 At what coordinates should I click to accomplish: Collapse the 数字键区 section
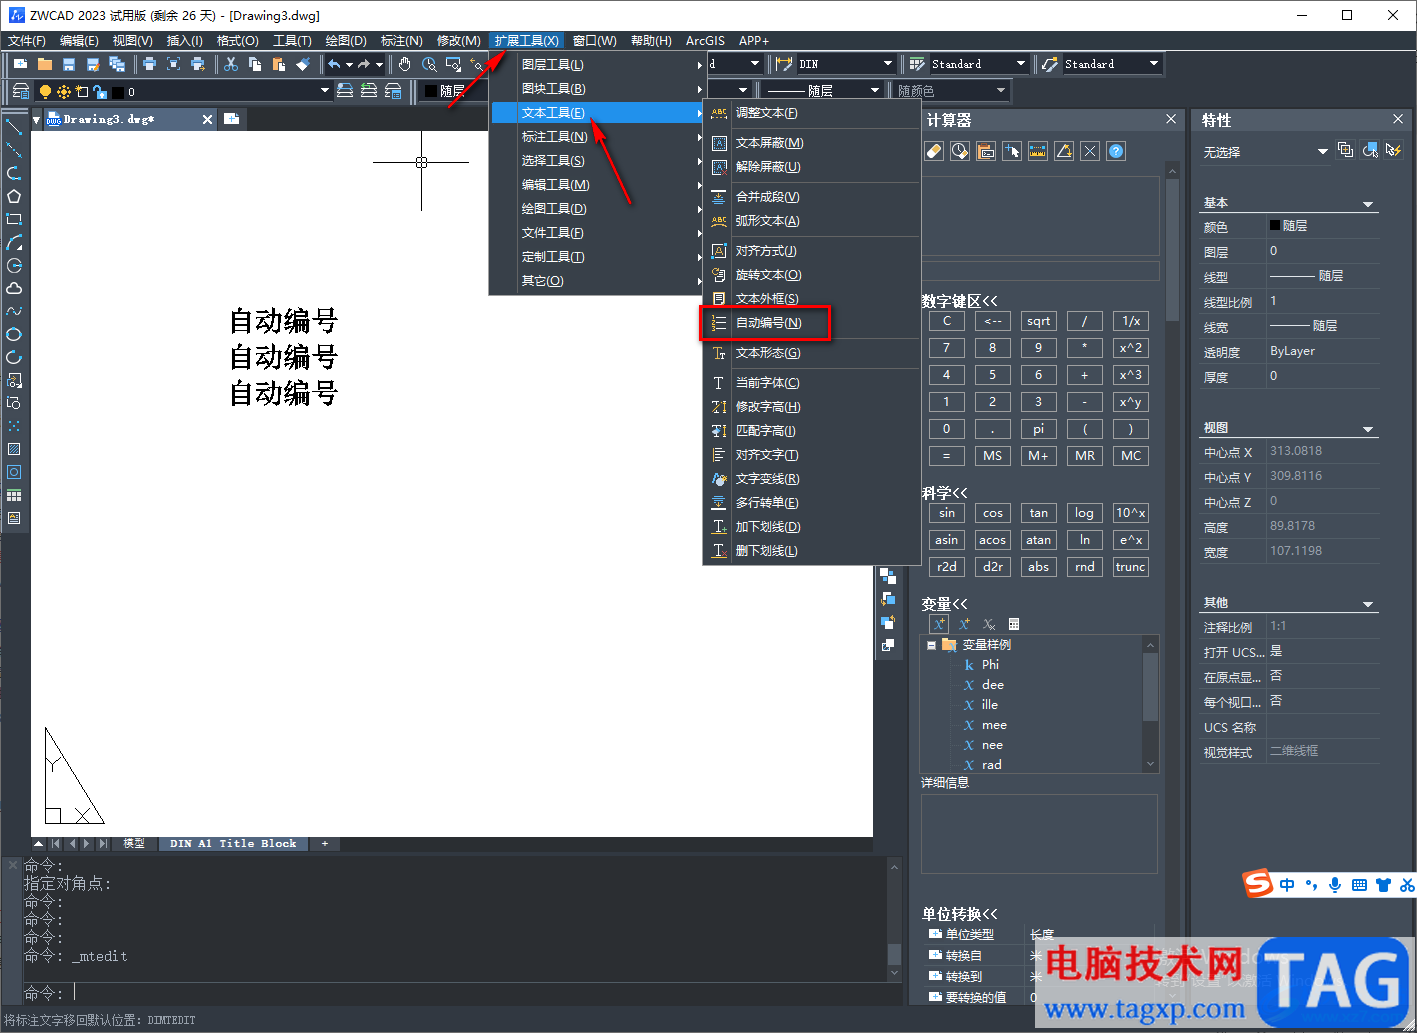point(959,301)
